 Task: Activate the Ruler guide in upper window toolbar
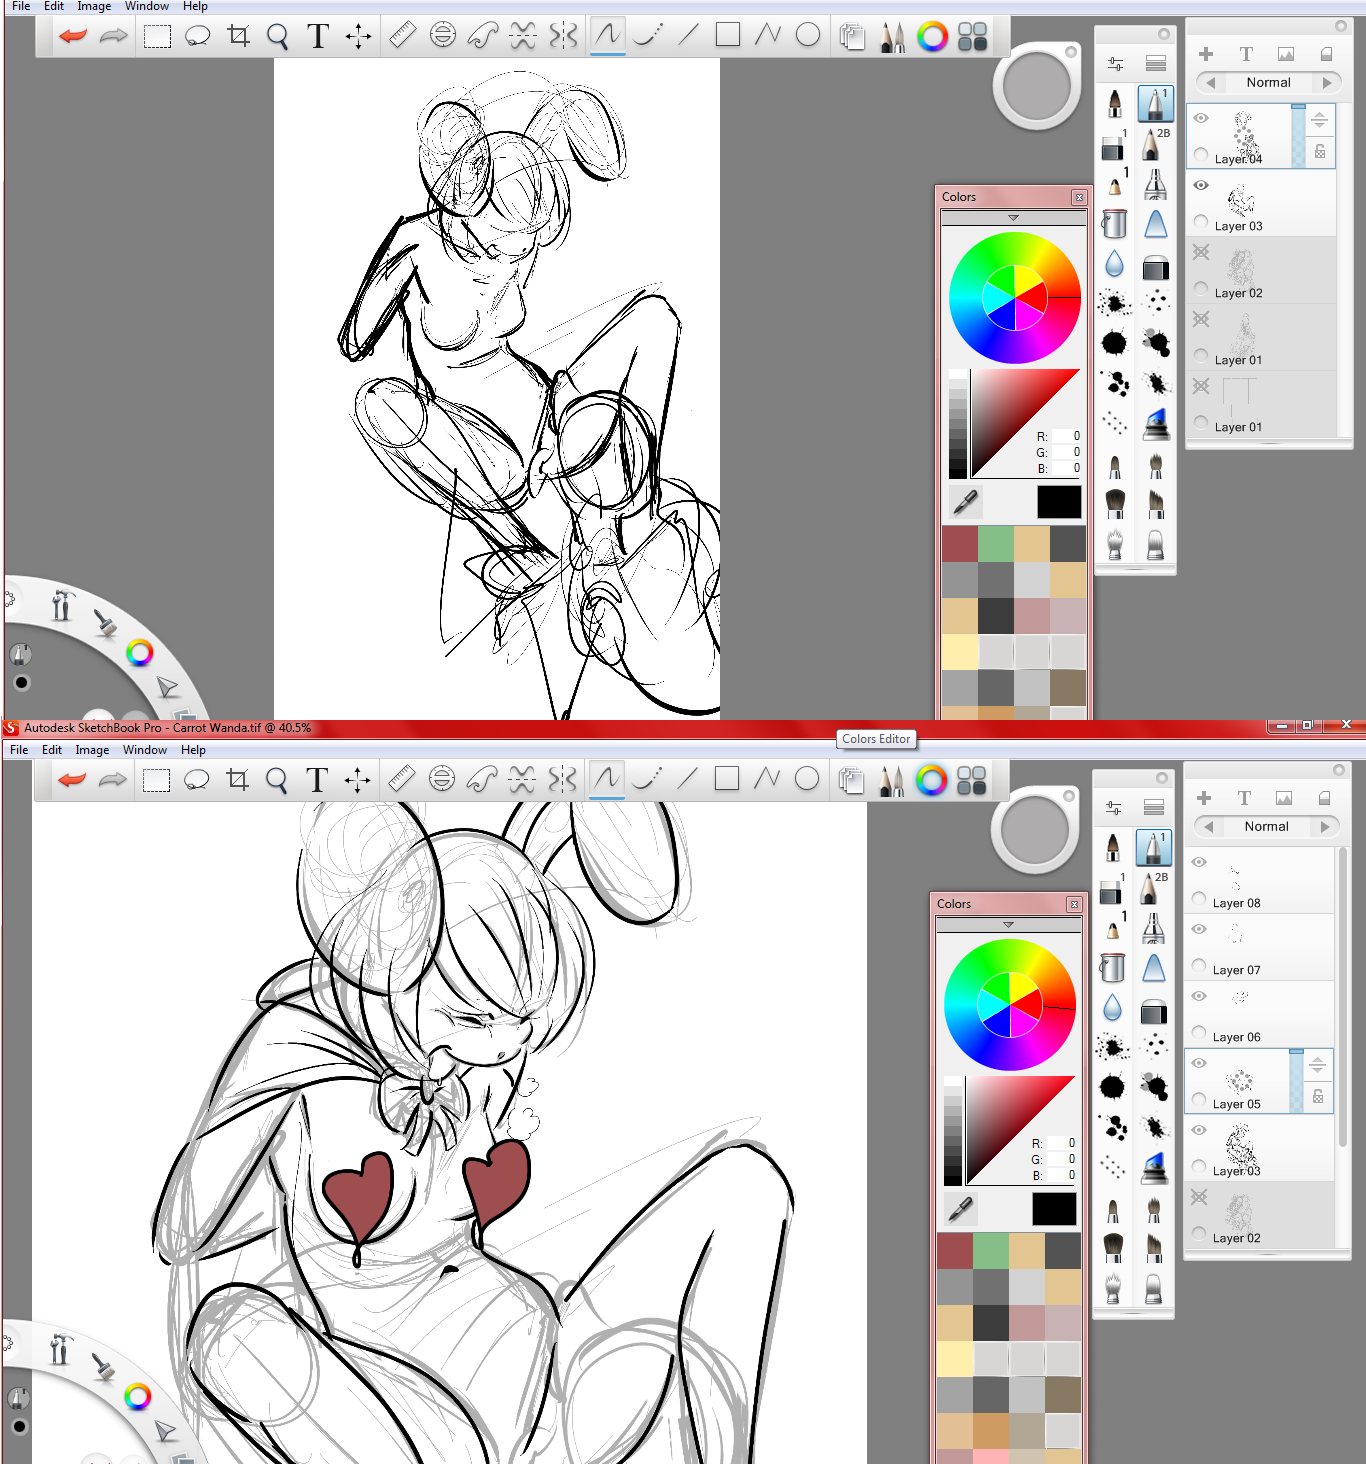pyautogui.click(x=402, y=36)
